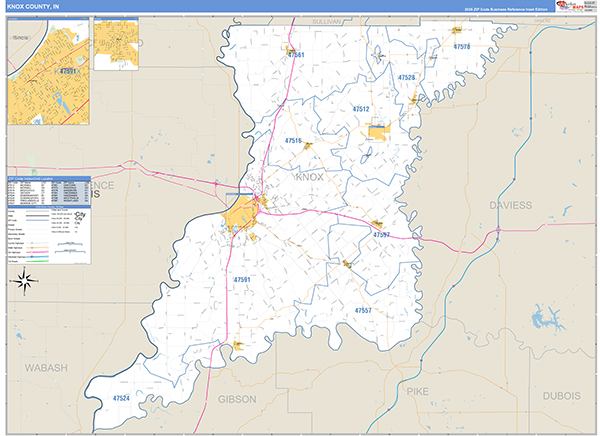Click ZIP code label 47597
Screen dimensions: 600x436
pos(382,235)
